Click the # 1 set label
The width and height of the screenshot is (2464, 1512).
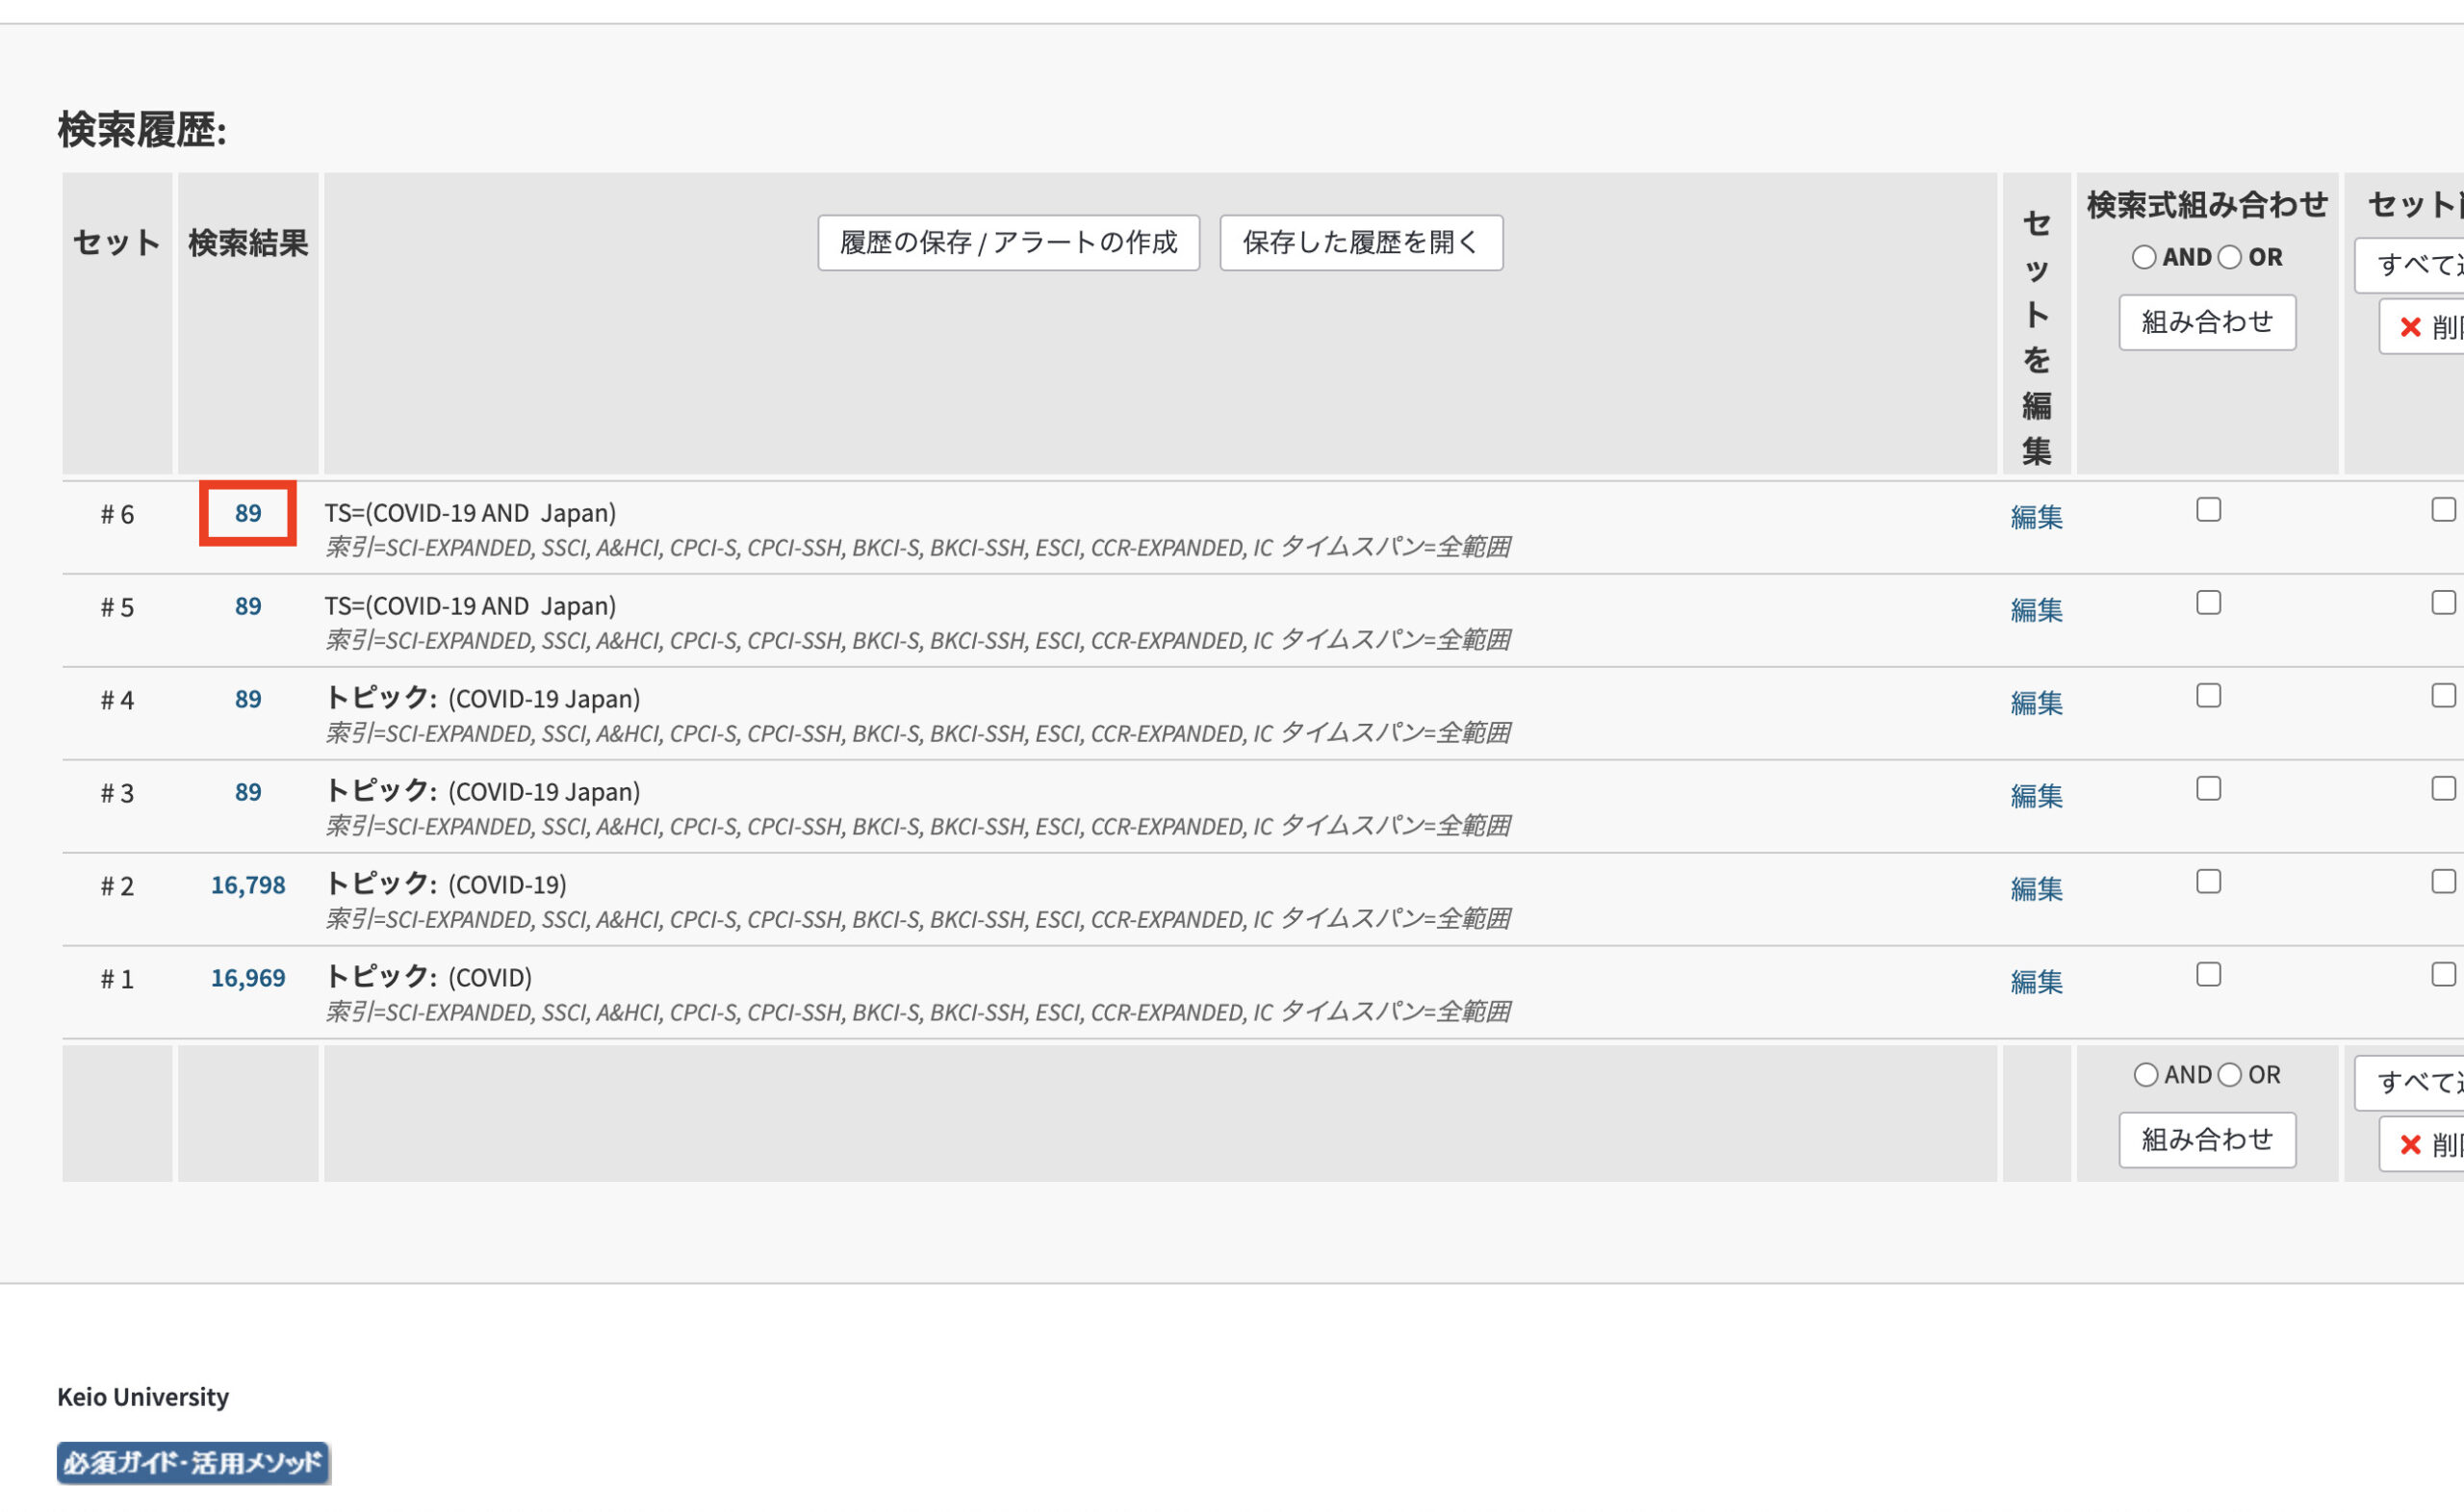tap(117, 980)
